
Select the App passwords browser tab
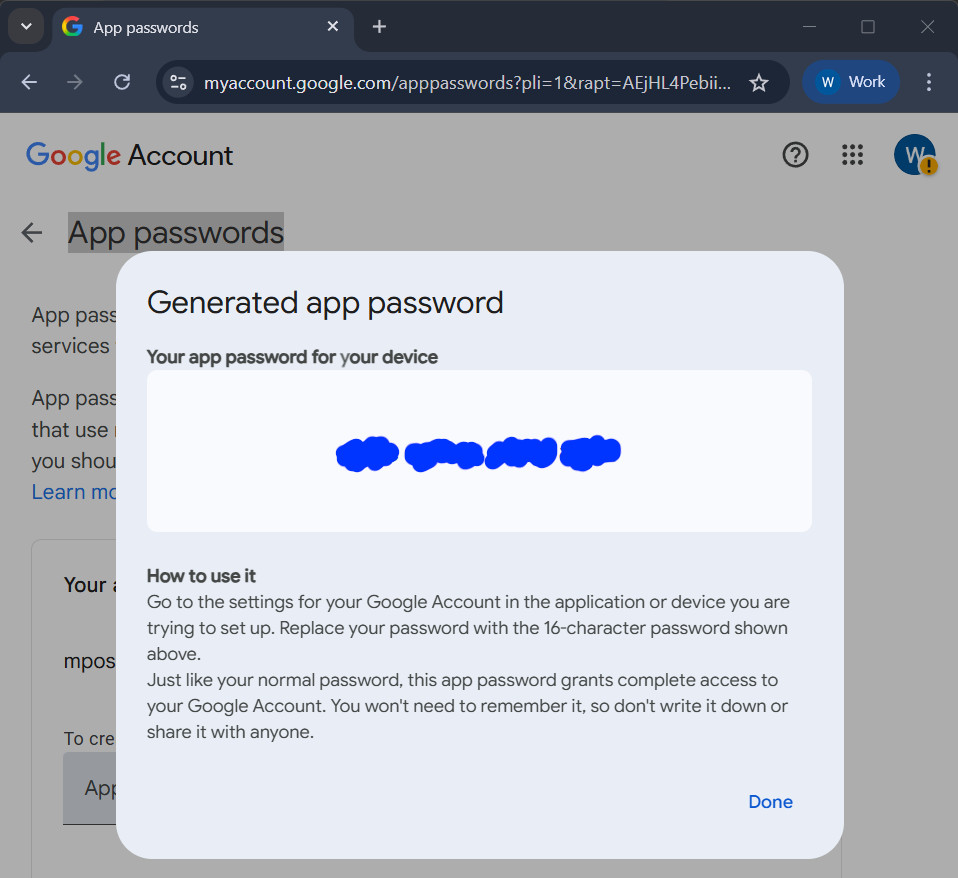[190, 27]
